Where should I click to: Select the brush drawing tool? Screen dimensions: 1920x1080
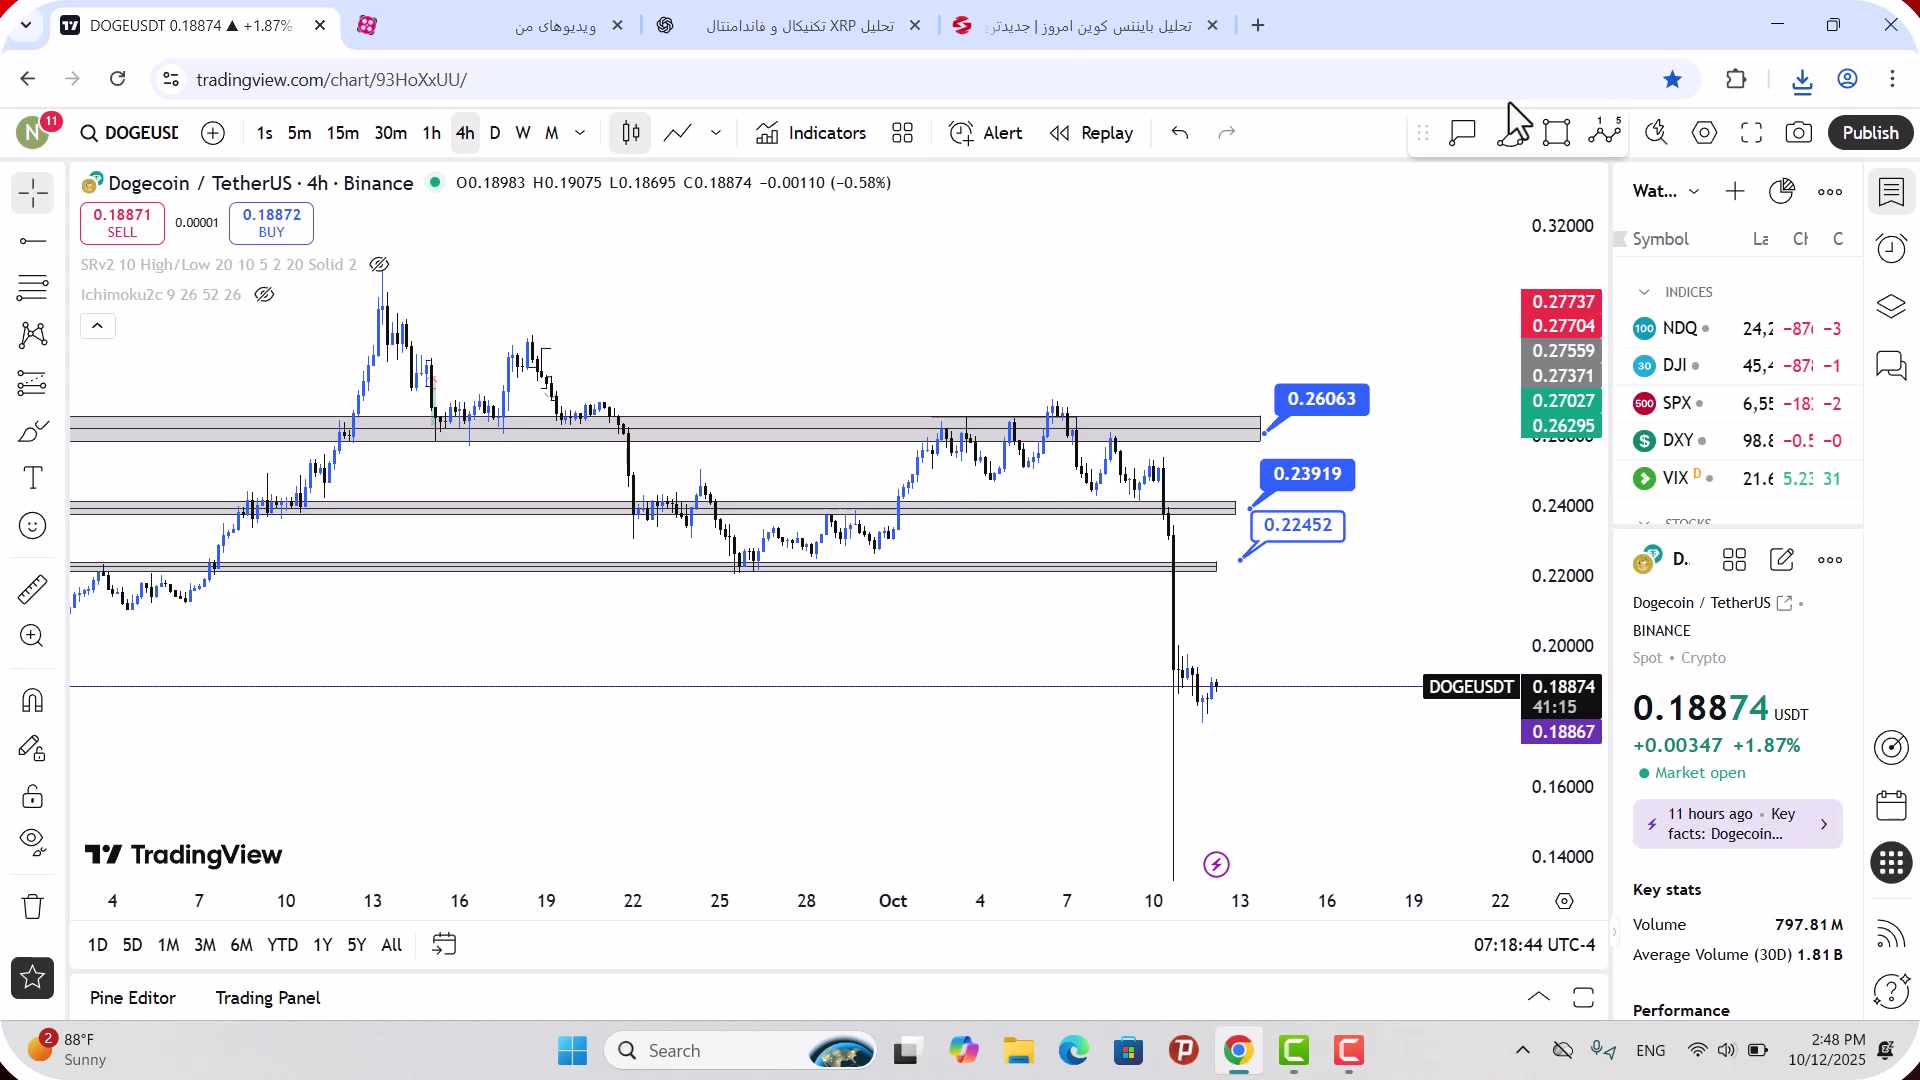(33, 431)
